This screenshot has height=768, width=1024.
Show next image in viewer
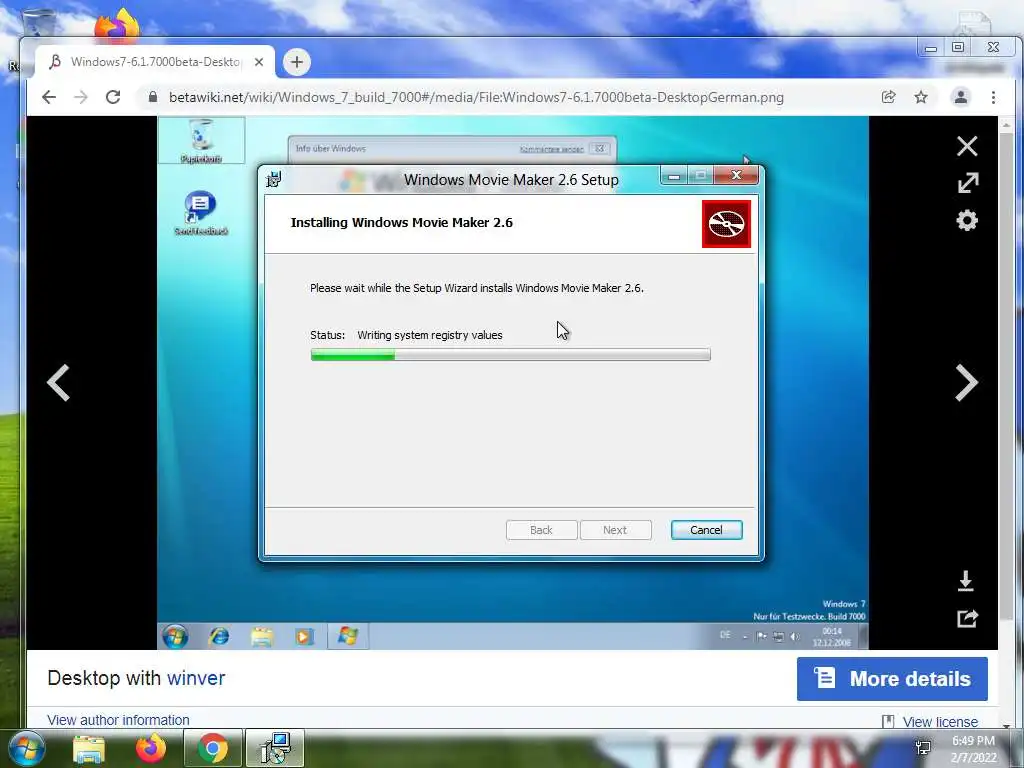(967, 383)
